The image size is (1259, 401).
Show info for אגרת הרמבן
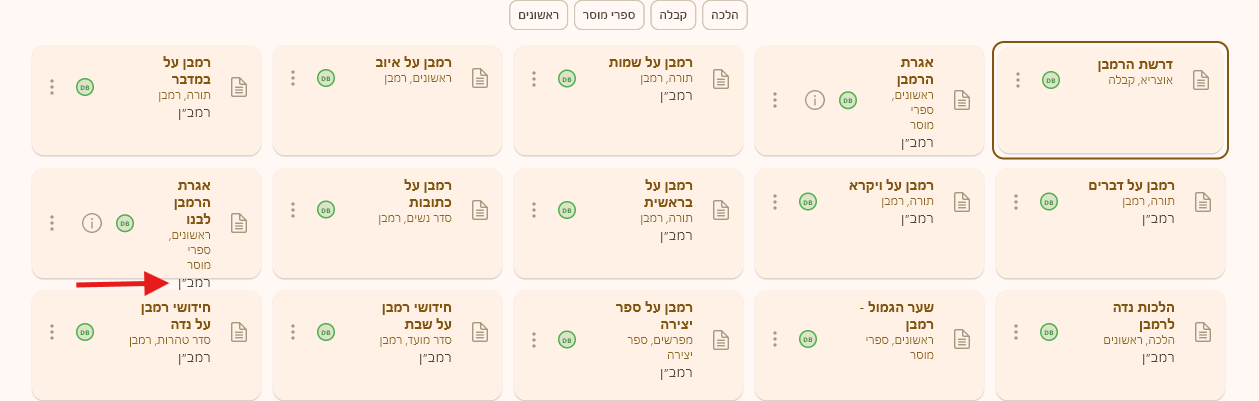tap(815, 100)
